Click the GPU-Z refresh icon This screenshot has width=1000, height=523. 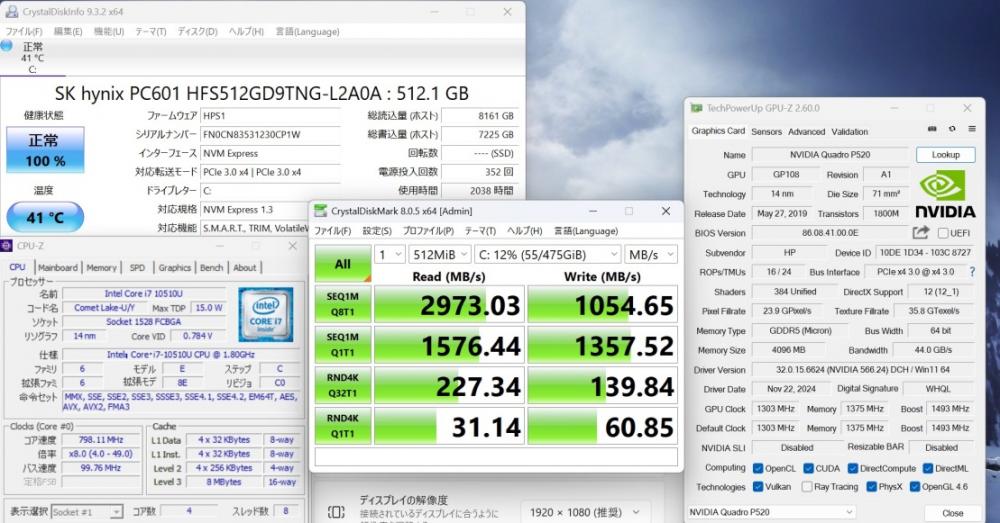pyautogui.click(x=952, y=129)
